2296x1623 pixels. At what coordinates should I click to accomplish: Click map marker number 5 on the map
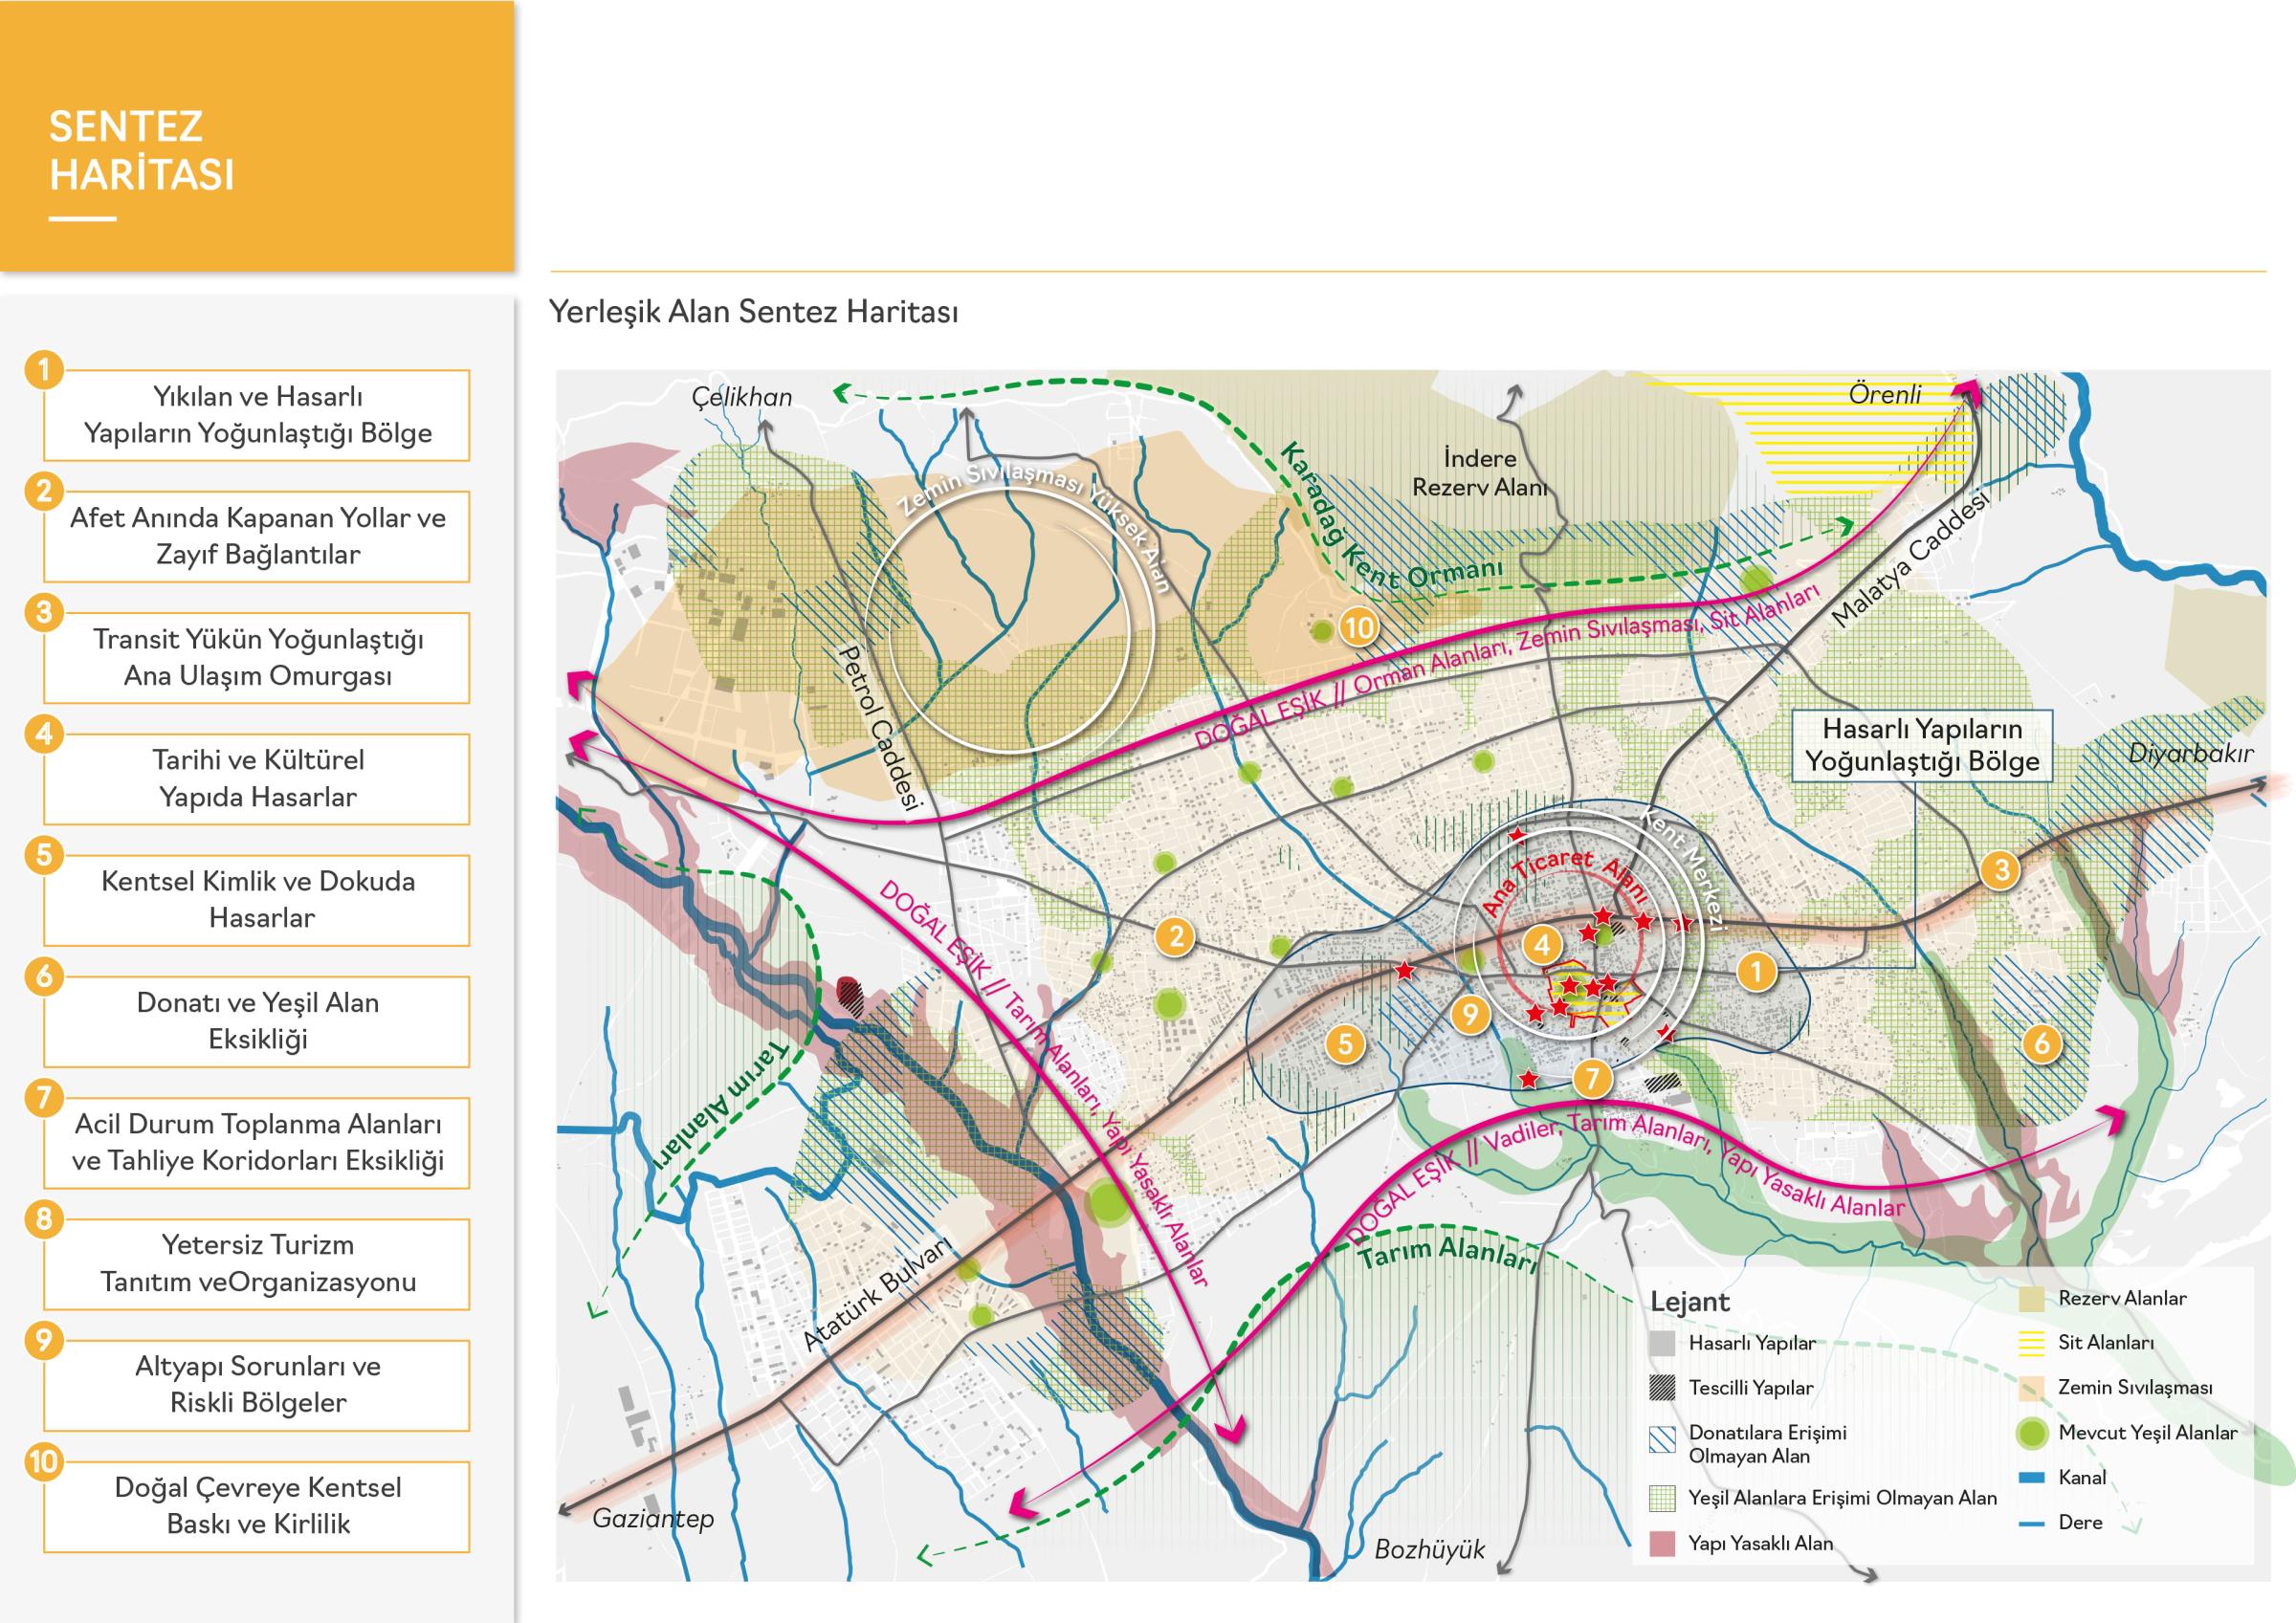coord(1345,1044)
